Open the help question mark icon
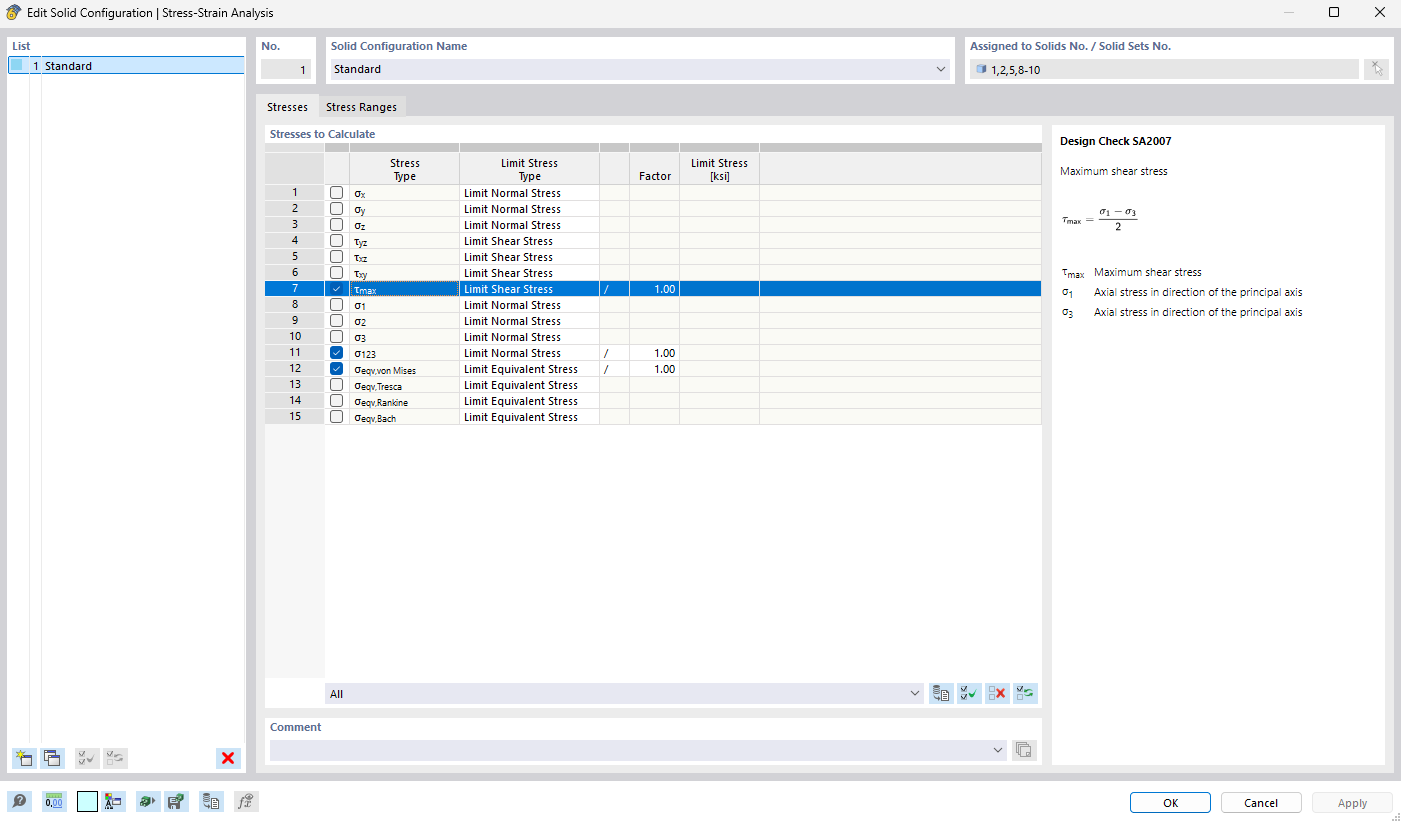This screenshot has width=1401, height=821. (x=20, y=801)
